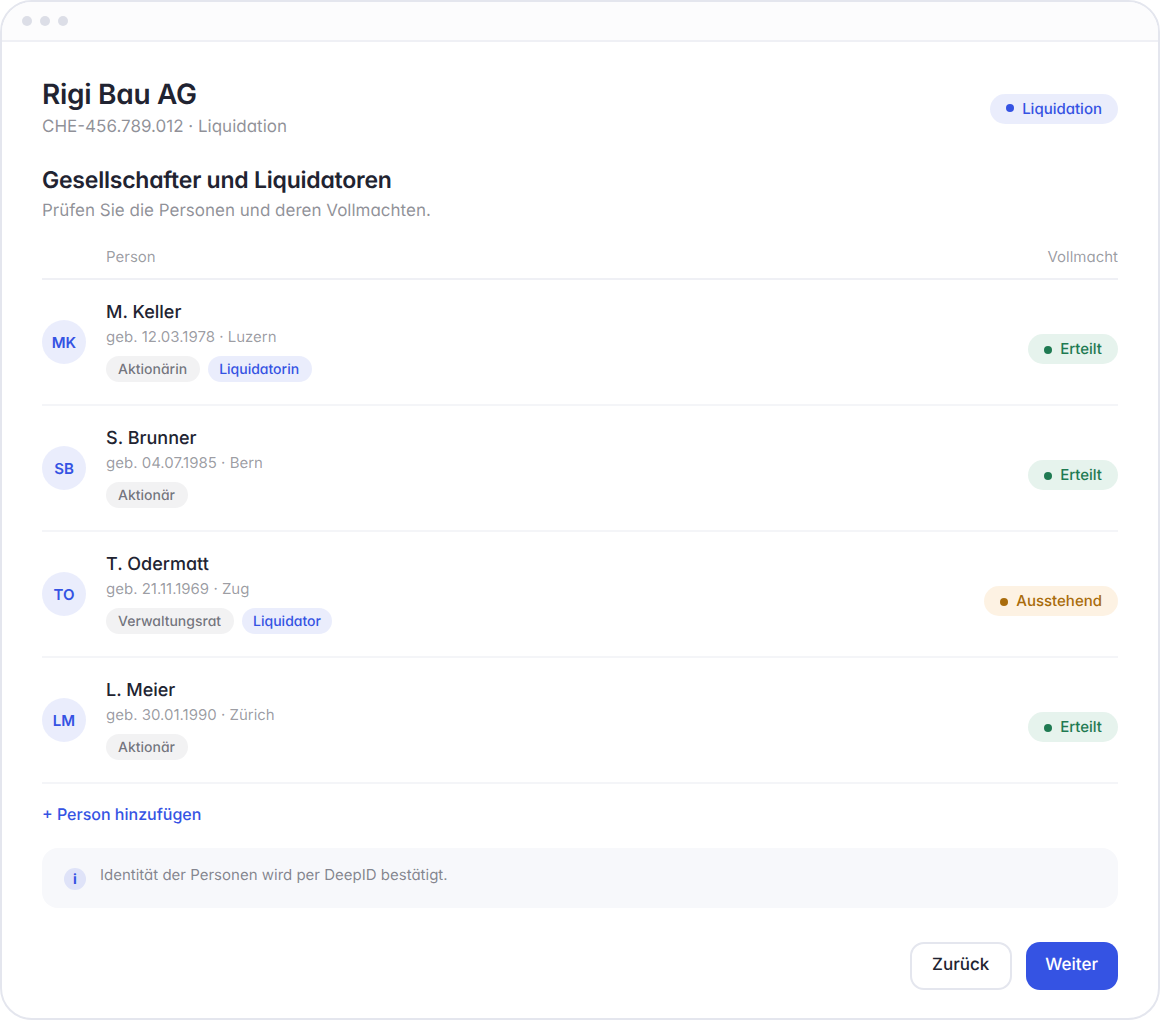This screenshot has height=1020, width=1160.
Task: Click birth details 'geb. 30.01.1990 · Zürich'
Action: tap(190, 715)
